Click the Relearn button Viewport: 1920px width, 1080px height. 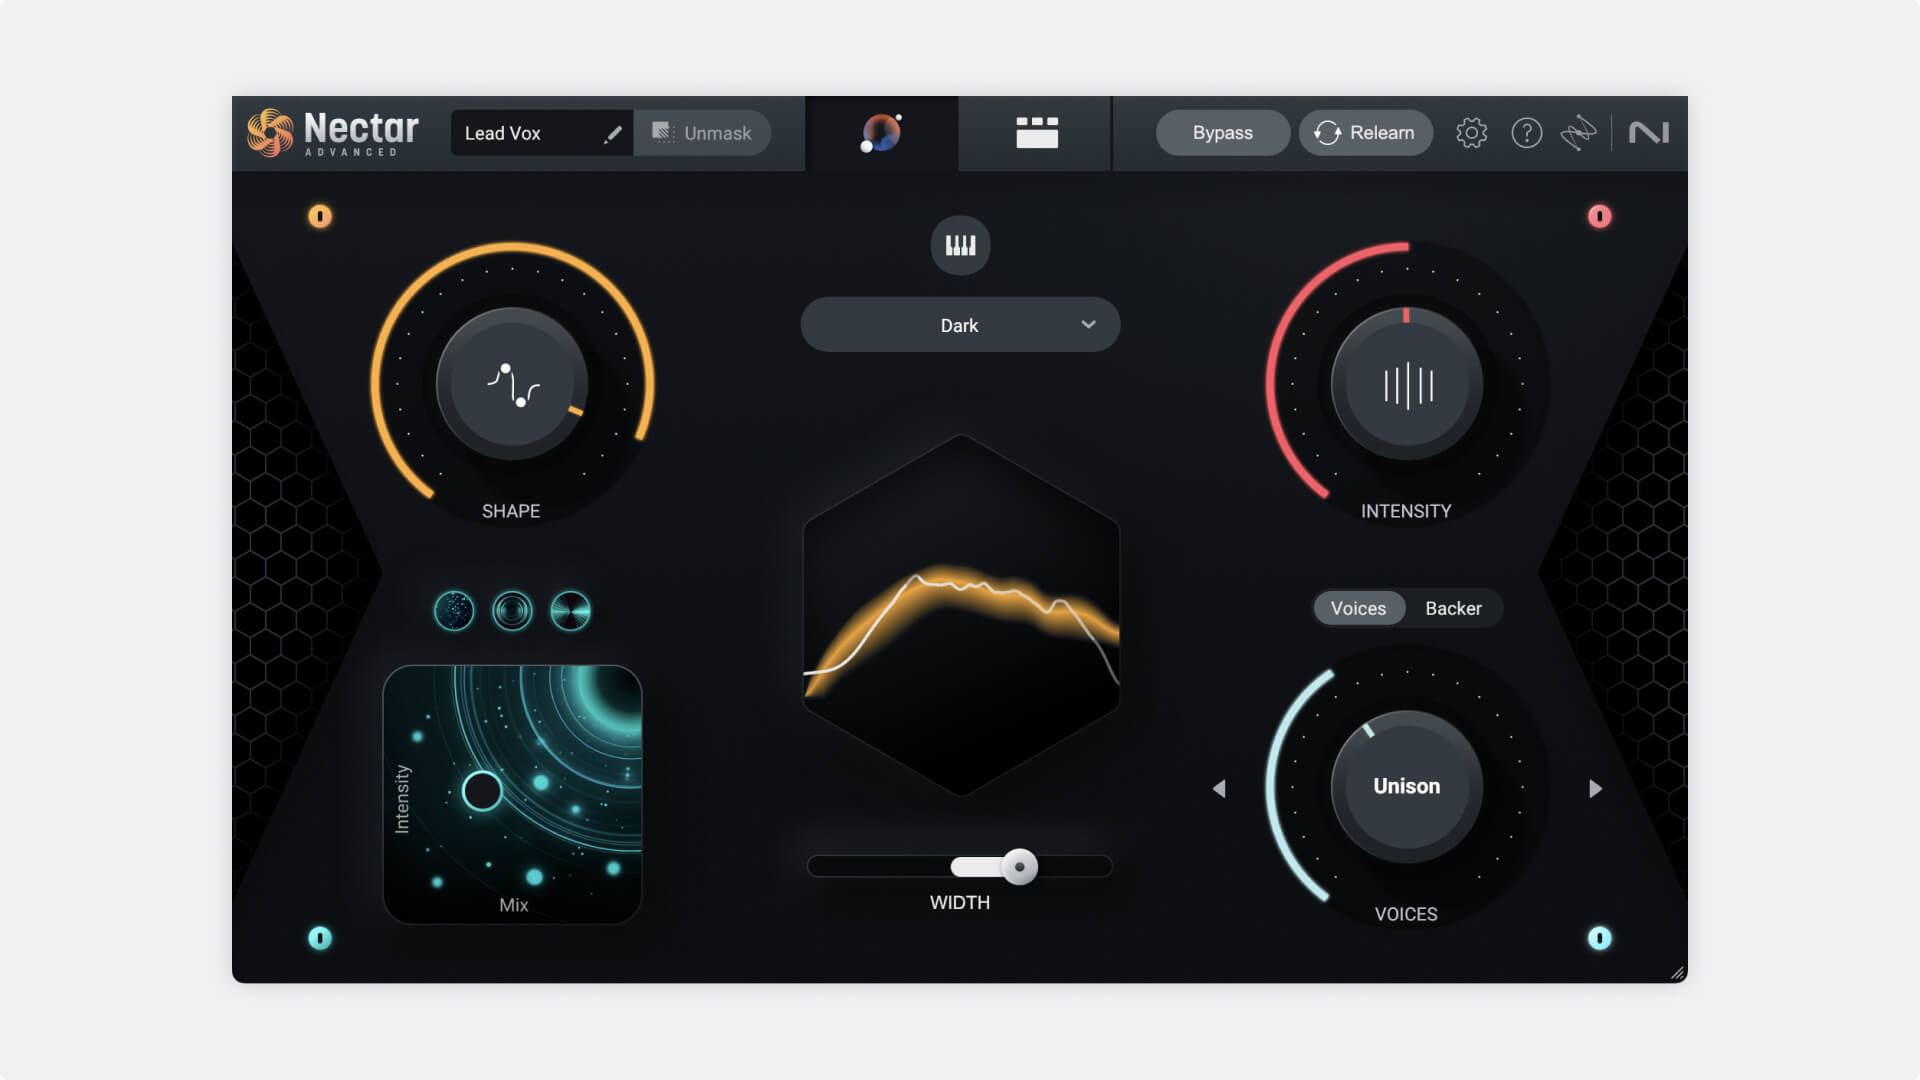1366,132
